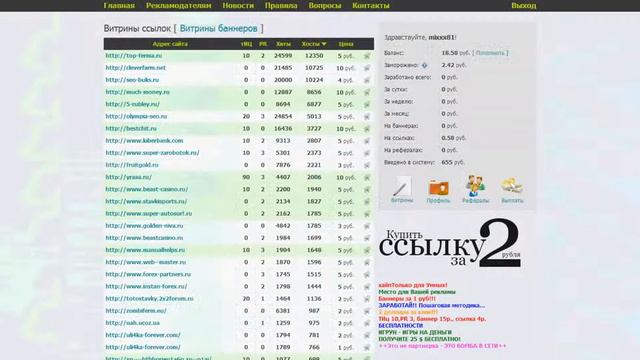Open the Витрины icon in user panel
This screenshot has height=360, width=640.
[402, 189]
